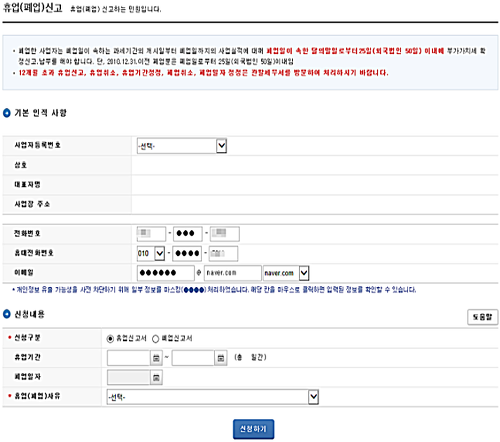Viewport: 500px width, 442px height.
Task: Click the first 전화번호 area code field
Action: (x=151, y=234)
